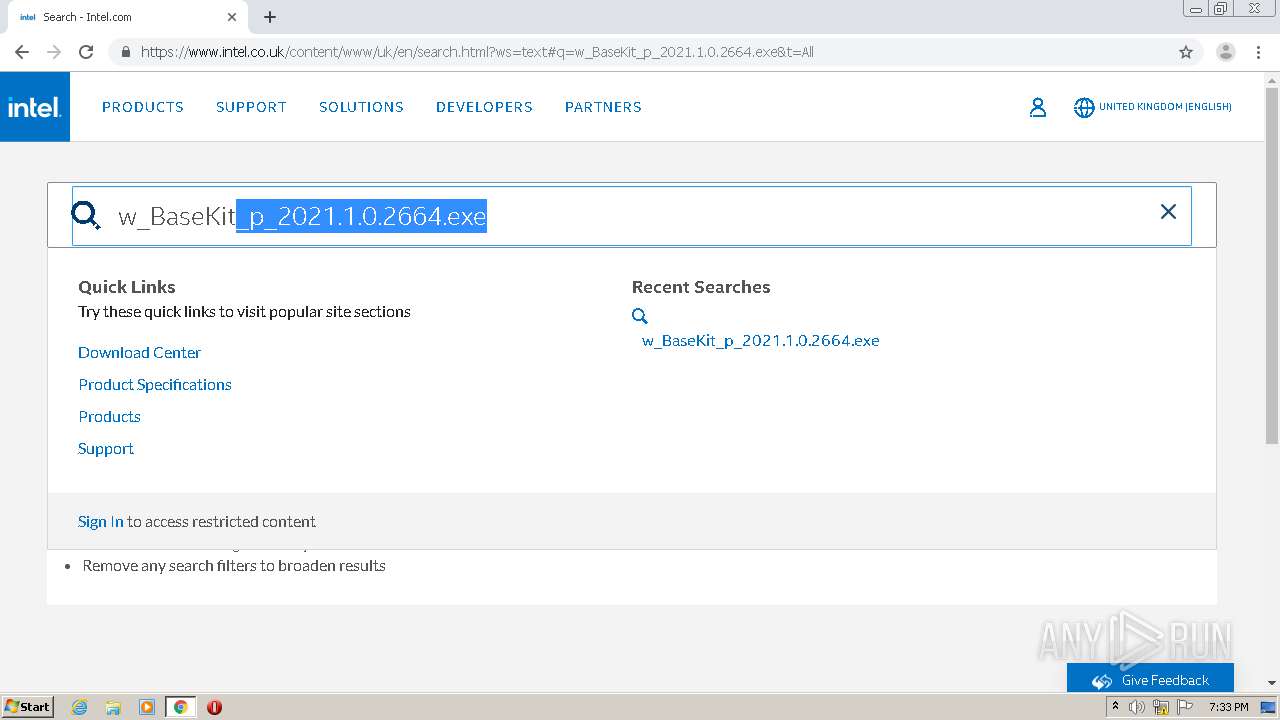Click scrollbar down arrow

coord(1272,683)
